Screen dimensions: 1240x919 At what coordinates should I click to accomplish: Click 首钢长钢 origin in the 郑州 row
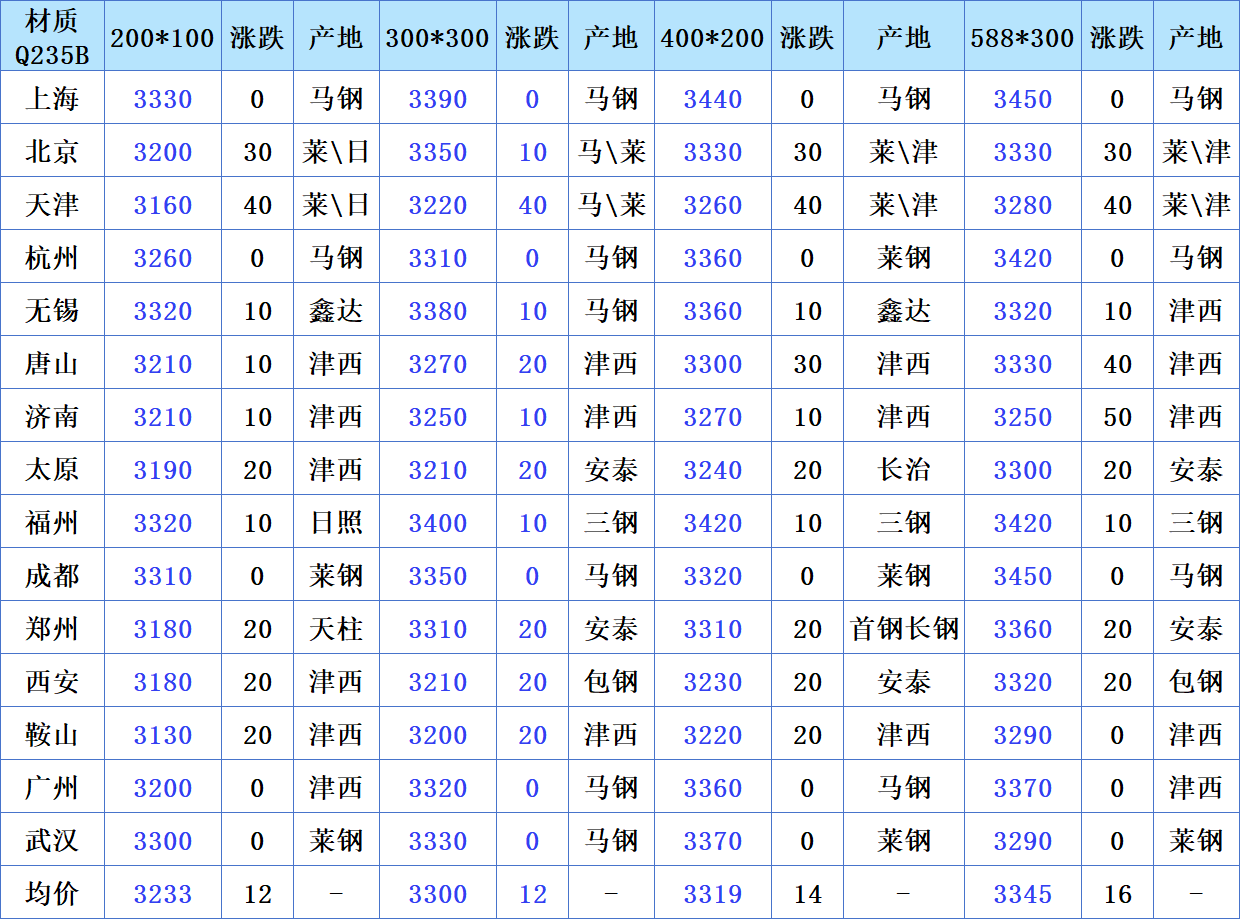click(x=904, y=629)
